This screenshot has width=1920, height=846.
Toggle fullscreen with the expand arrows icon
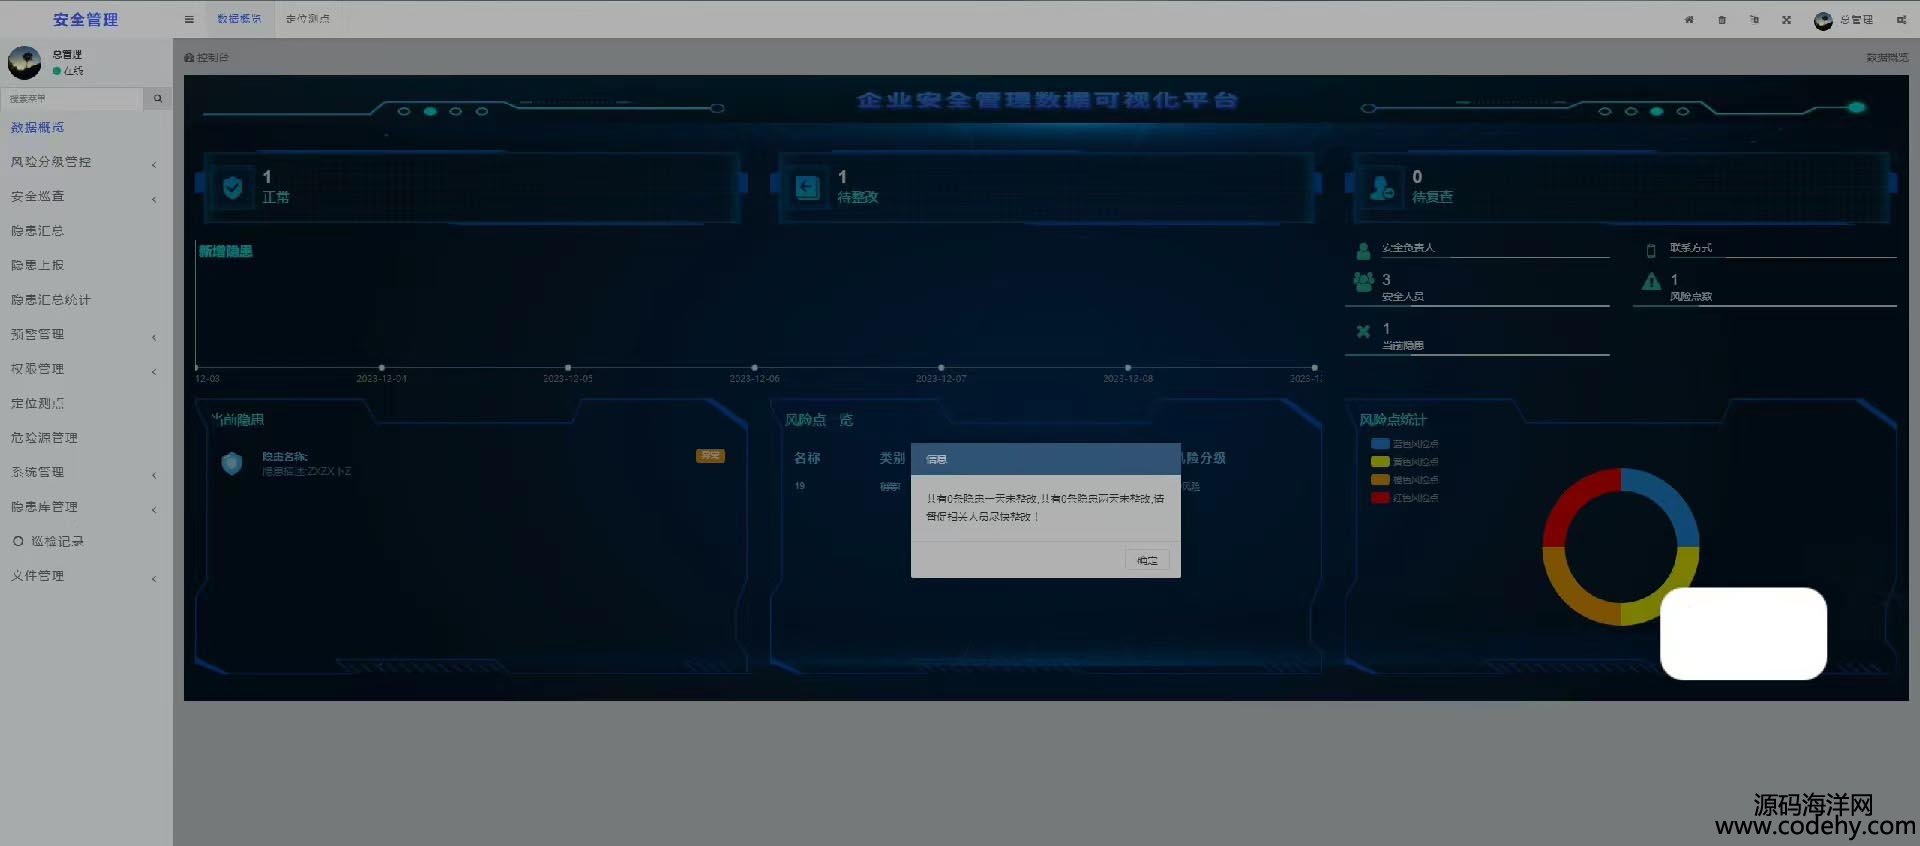pyautogui.click(x=1786, y=19)
